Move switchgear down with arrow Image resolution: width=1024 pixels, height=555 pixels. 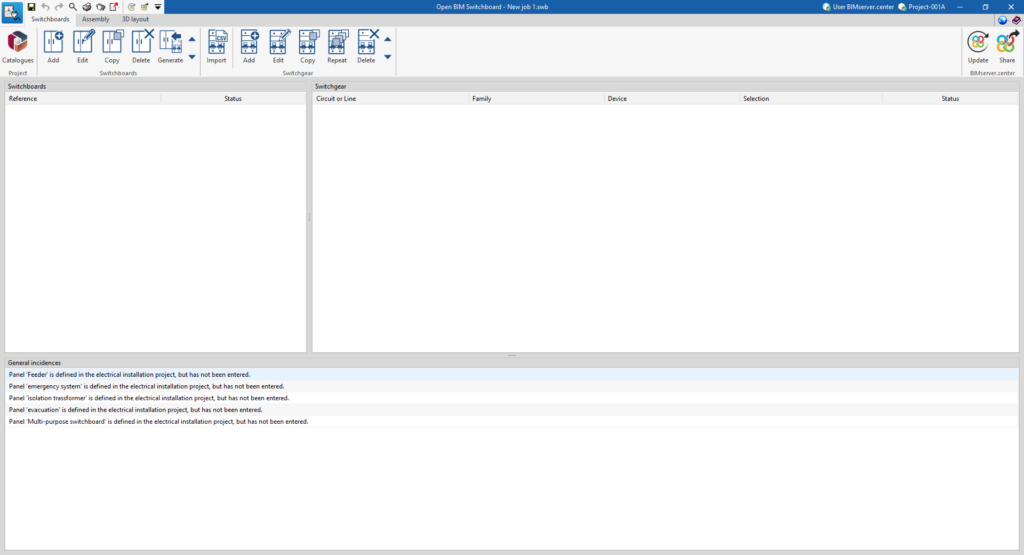(x=387, y=57)
